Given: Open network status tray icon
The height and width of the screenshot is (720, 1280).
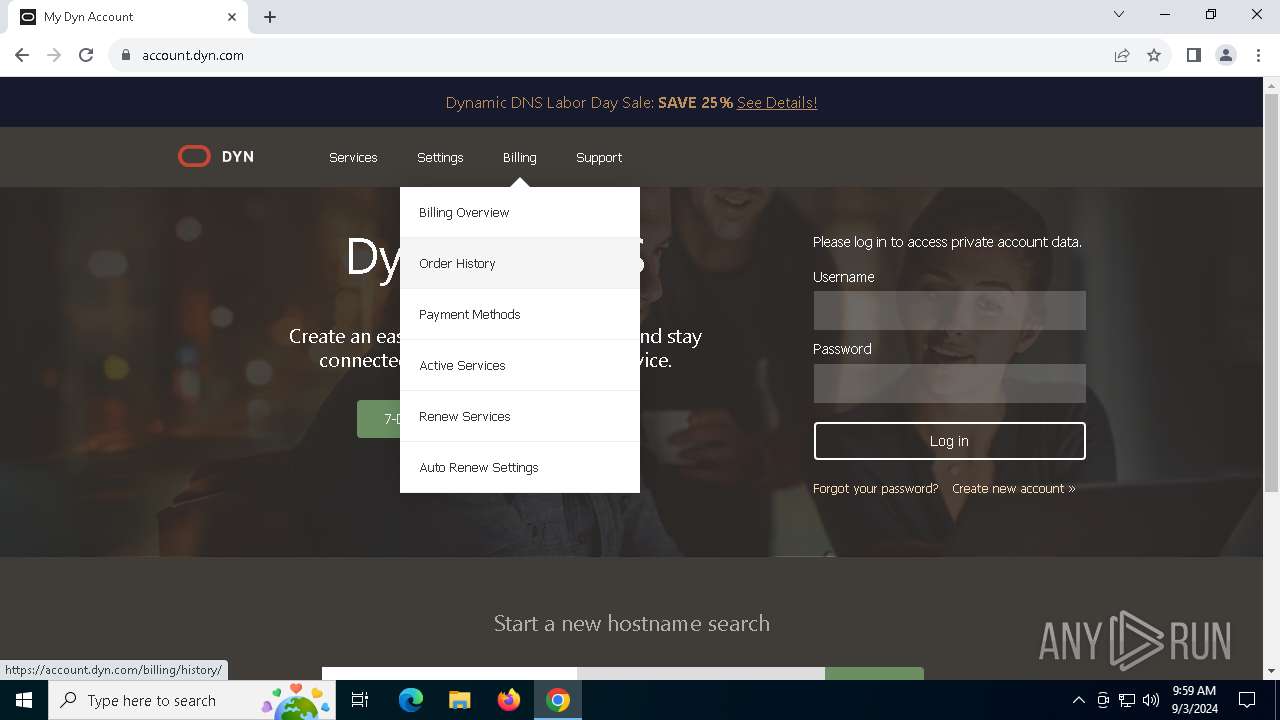Looking at the screenshot, I should 1127,700.
